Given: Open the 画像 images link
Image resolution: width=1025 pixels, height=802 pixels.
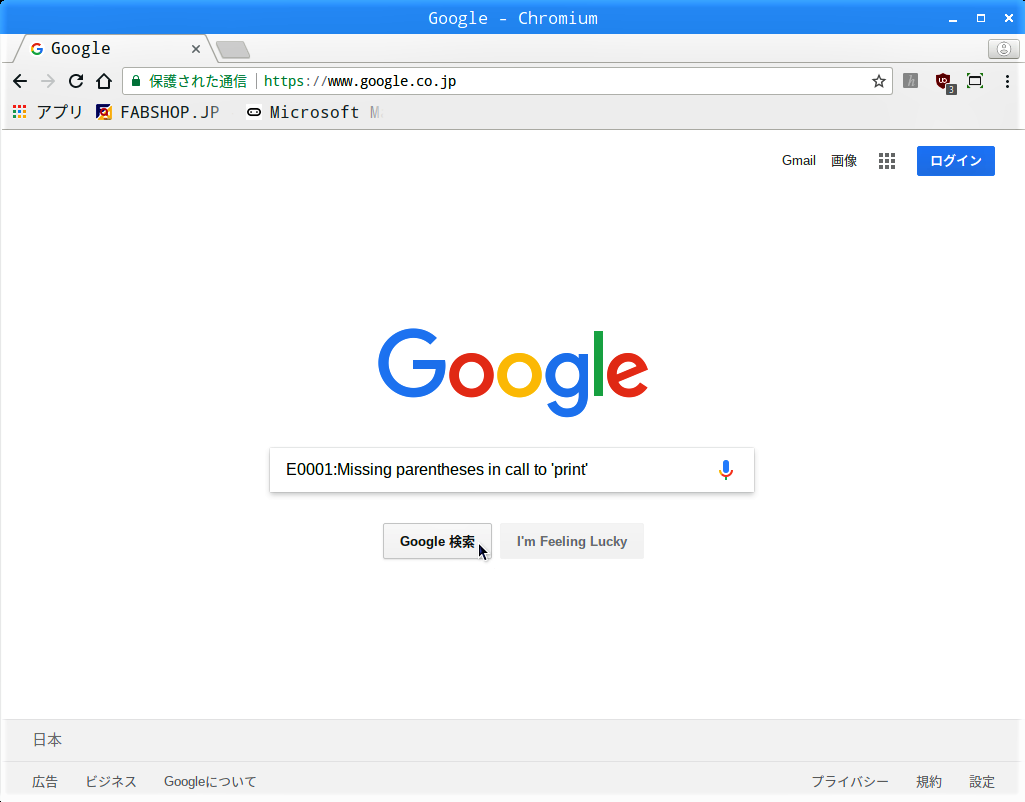Looking at the screenshot, I should click(x=844, y=161).
